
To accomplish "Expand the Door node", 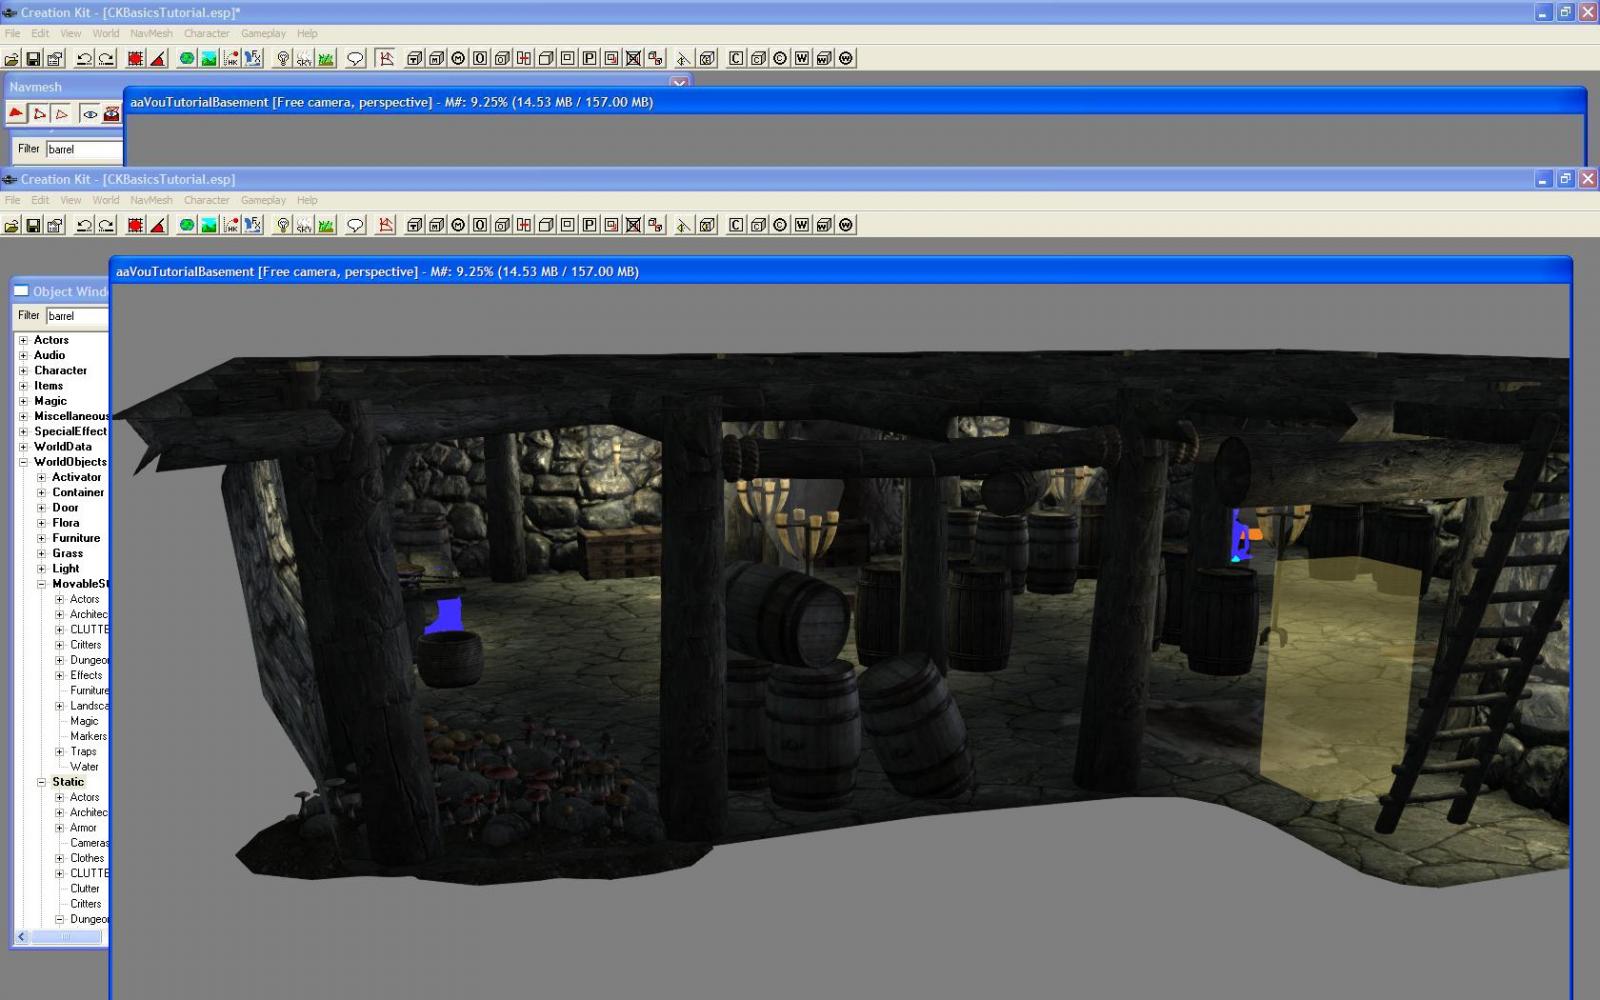I will [x=41, y=508].
